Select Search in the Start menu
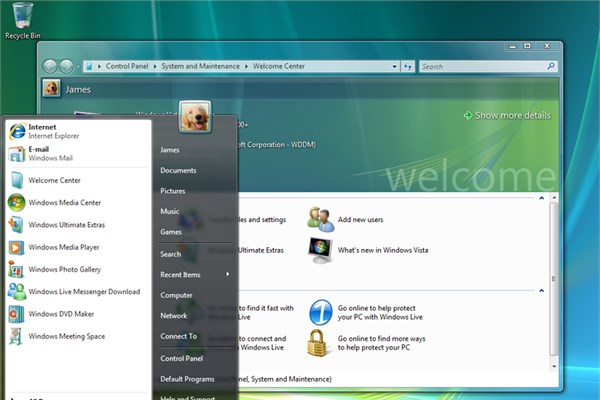Screen dimensions: 600x400 [x=171, y=254]
